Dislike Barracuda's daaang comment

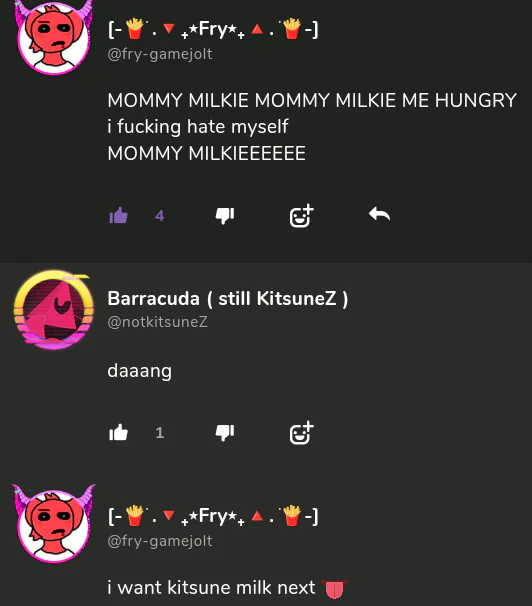click(x=225, y=432)
